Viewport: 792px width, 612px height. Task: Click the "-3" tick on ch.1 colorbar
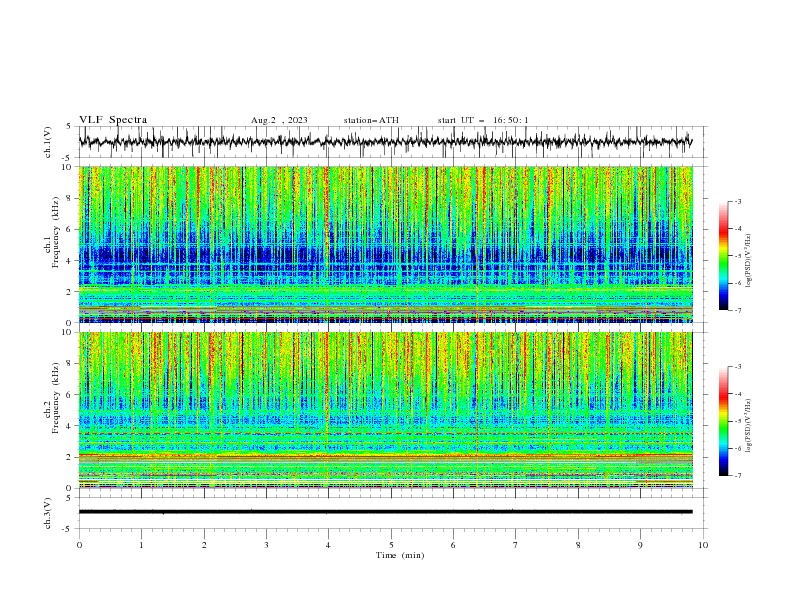click(737, 201)
